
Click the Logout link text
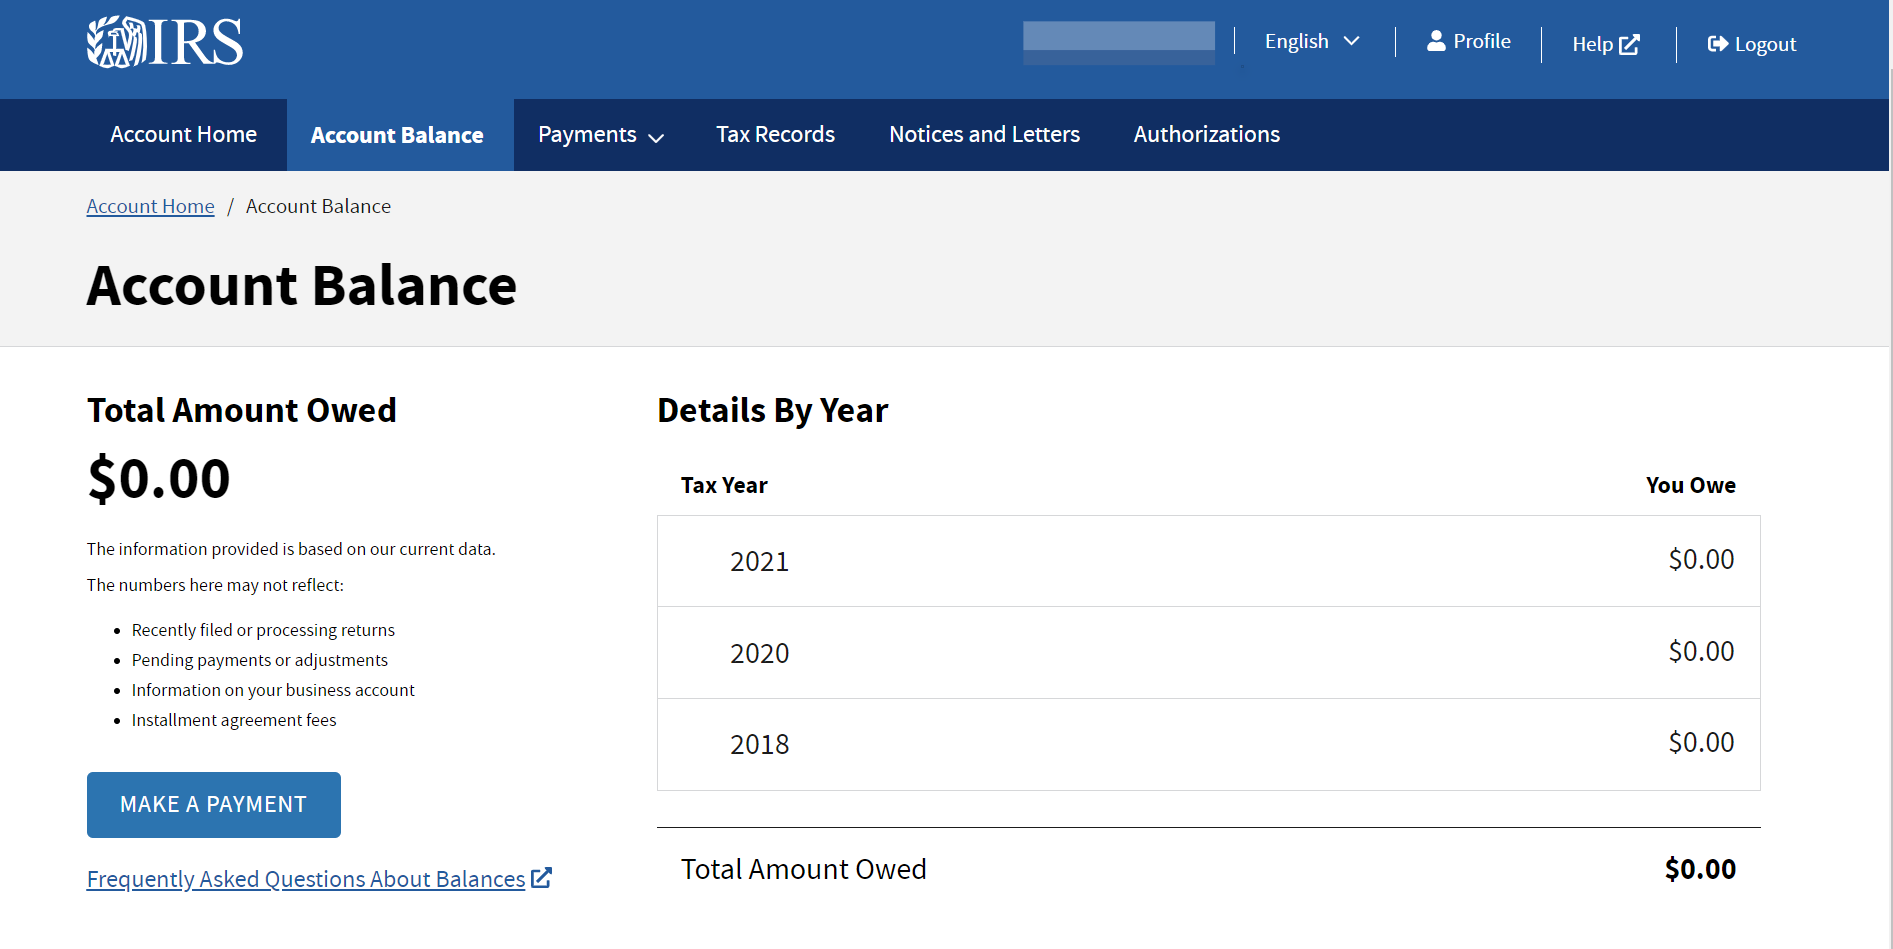pos(1765,44)
